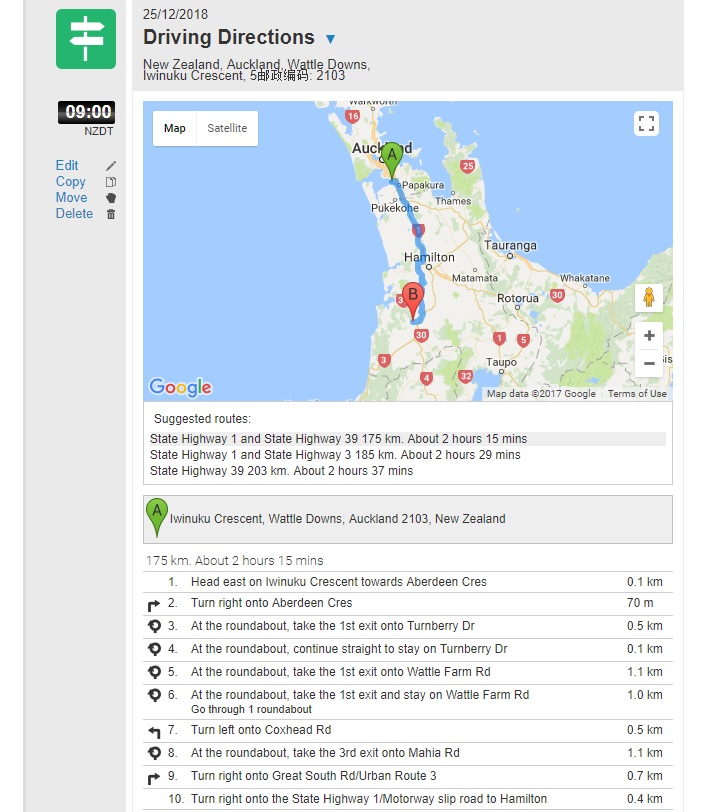Click the 175 km About 2 hours summary

[234, 561]
